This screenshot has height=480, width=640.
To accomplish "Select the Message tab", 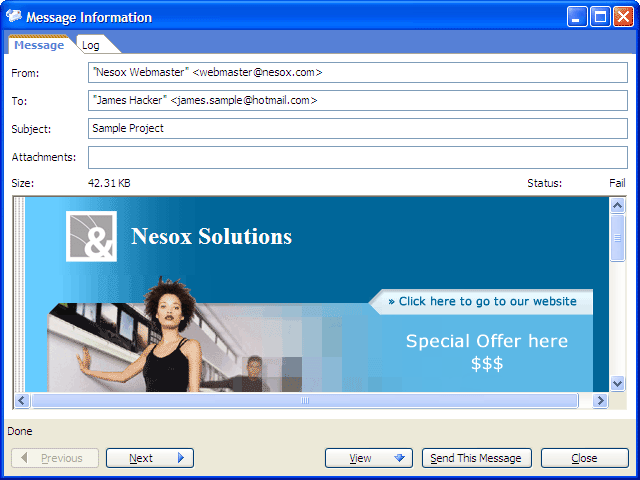I will click(x=39, y=45).
